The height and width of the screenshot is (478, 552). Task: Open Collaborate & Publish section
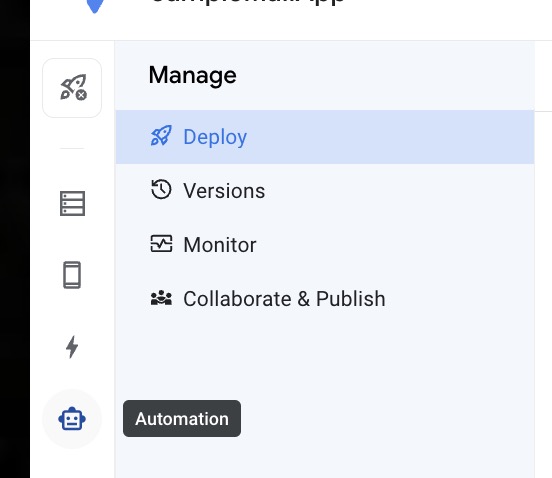click(325, 299)
